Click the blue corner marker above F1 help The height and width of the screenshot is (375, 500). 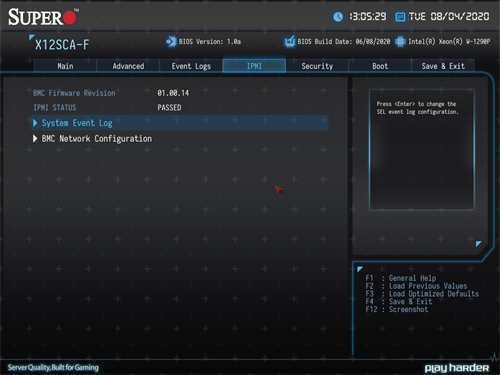(360, 269)
